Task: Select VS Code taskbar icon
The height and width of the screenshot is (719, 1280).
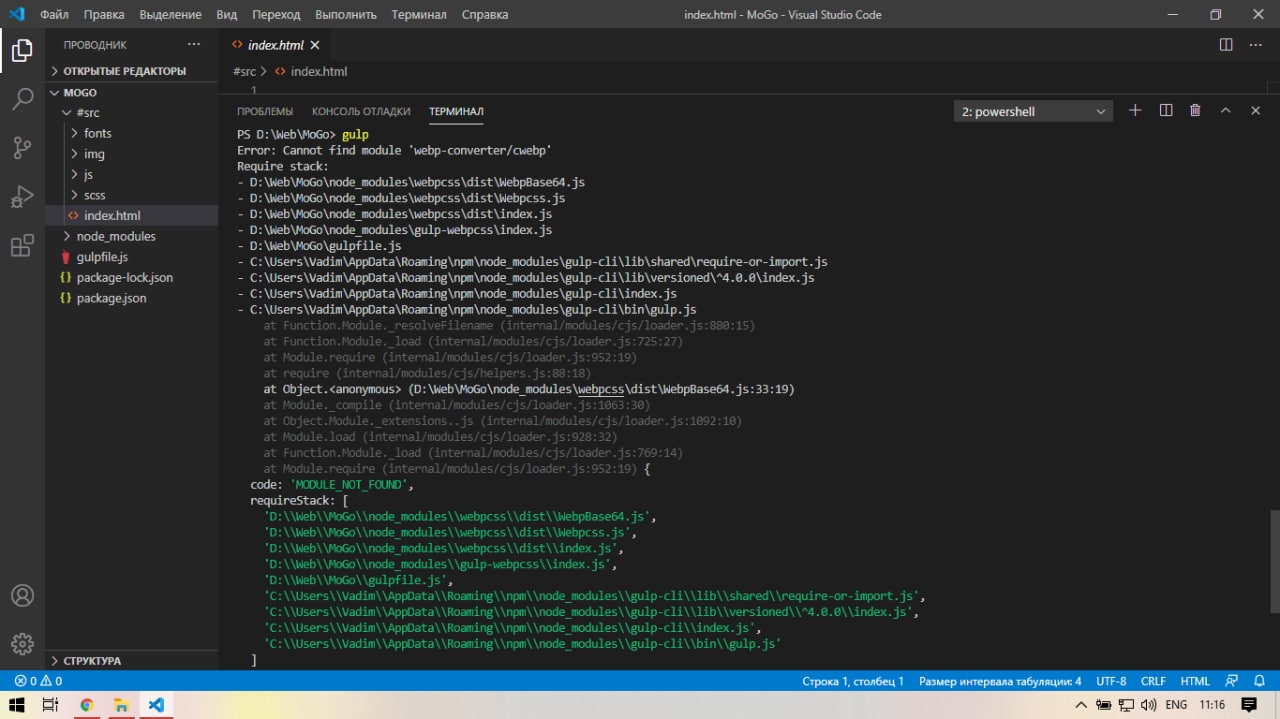Action: [x=156, y=705]
